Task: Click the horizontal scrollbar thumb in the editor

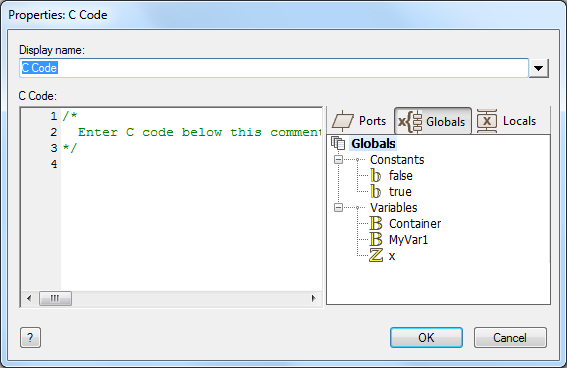Action: (55, 298)
